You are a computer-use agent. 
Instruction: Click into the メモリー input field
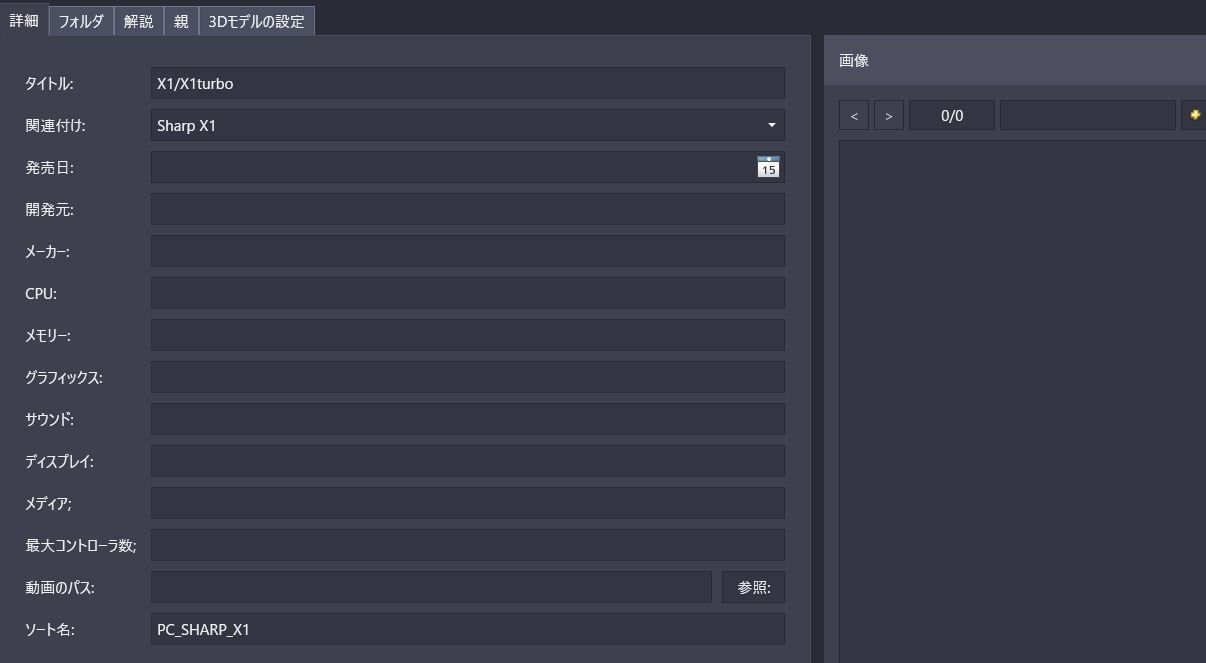pyautogui.click(x=468, y=335)
